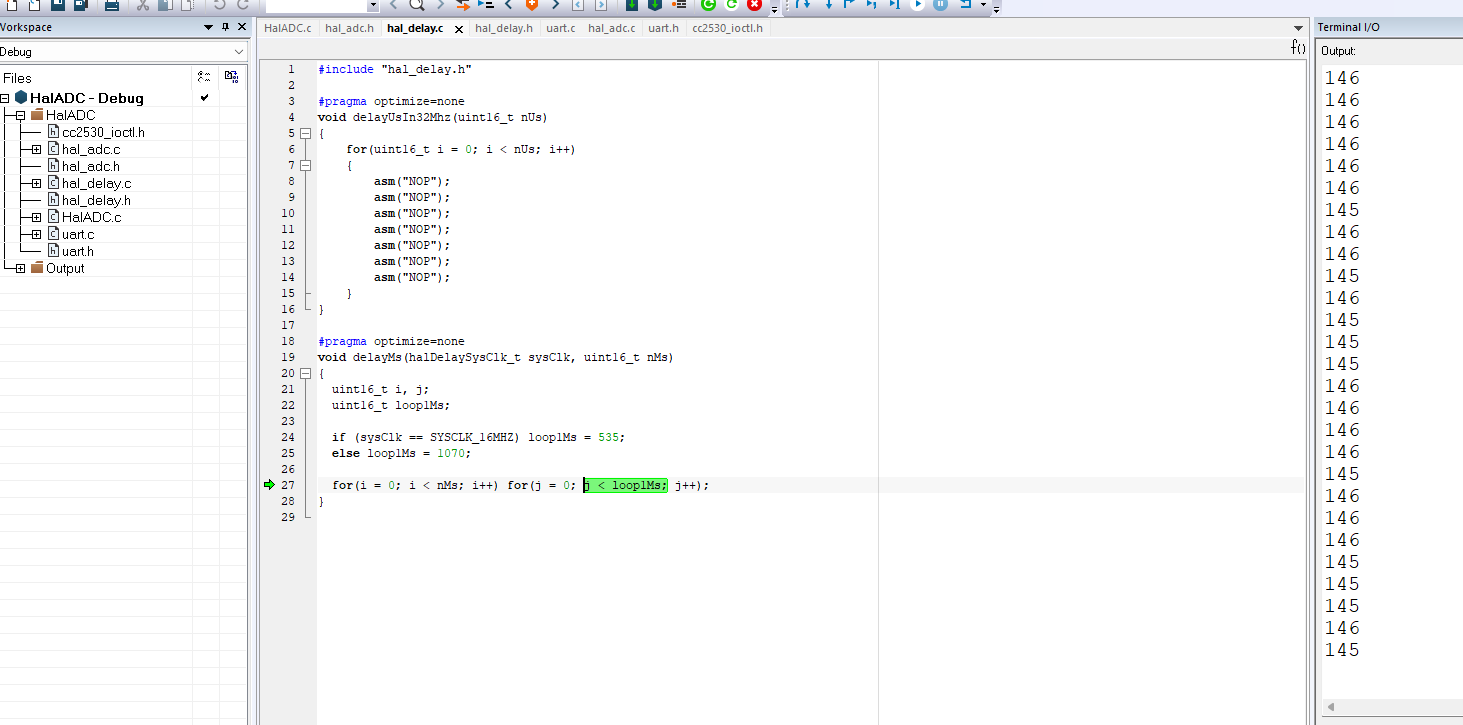Expand the Output folder node
This screenshot has width=1463, height=725.
tap(20, 268)
